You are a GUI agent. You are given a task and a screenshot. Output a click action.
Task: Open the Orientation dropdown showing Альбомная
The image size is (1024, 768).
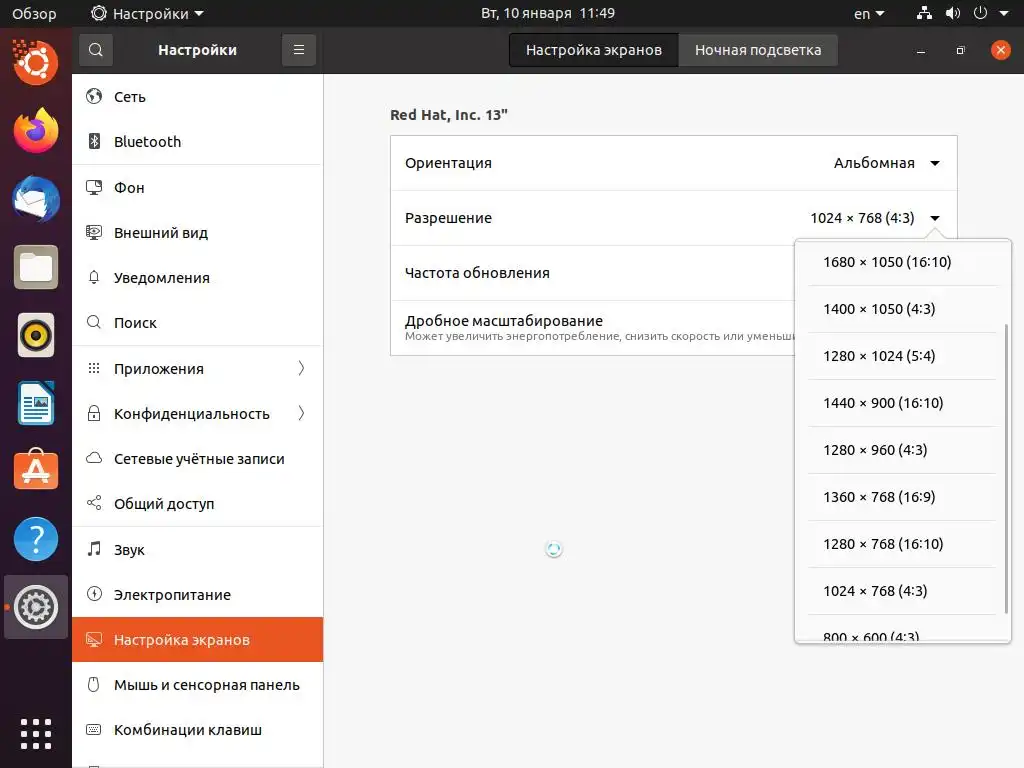(x=887, y=163)
